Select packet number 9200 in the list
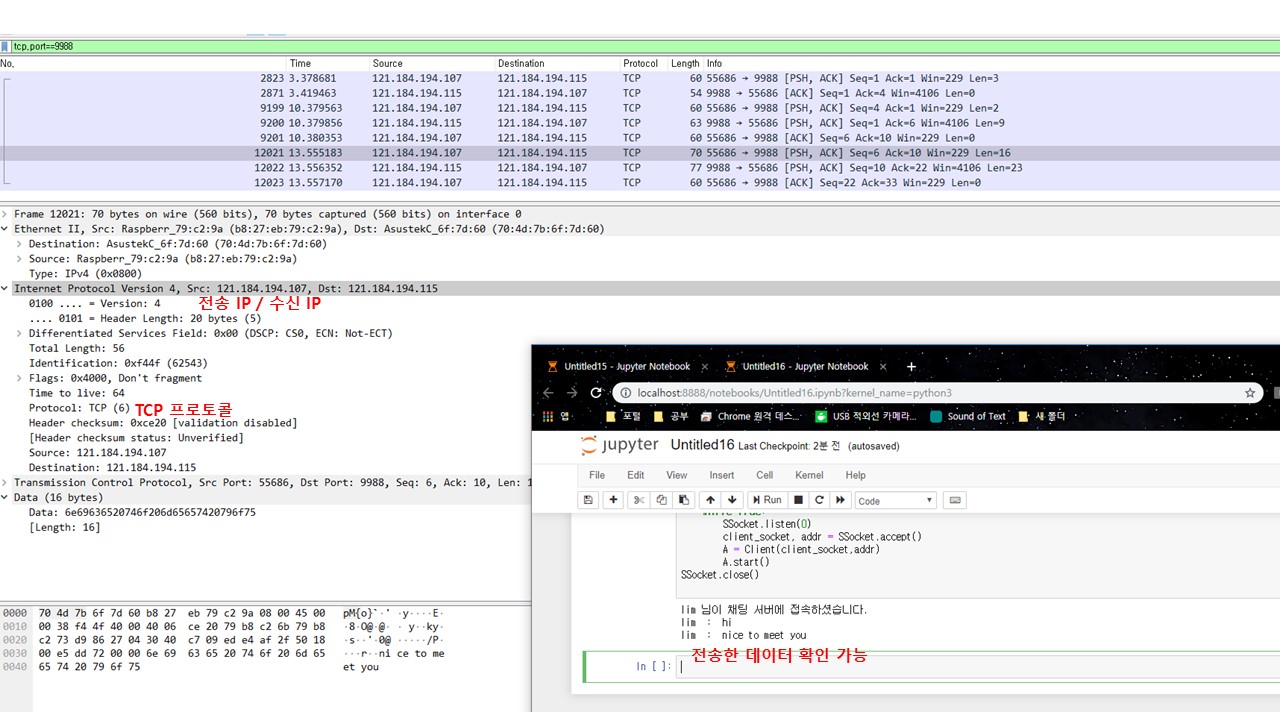Screen dimensions: 1280x720 pos(640,123)
